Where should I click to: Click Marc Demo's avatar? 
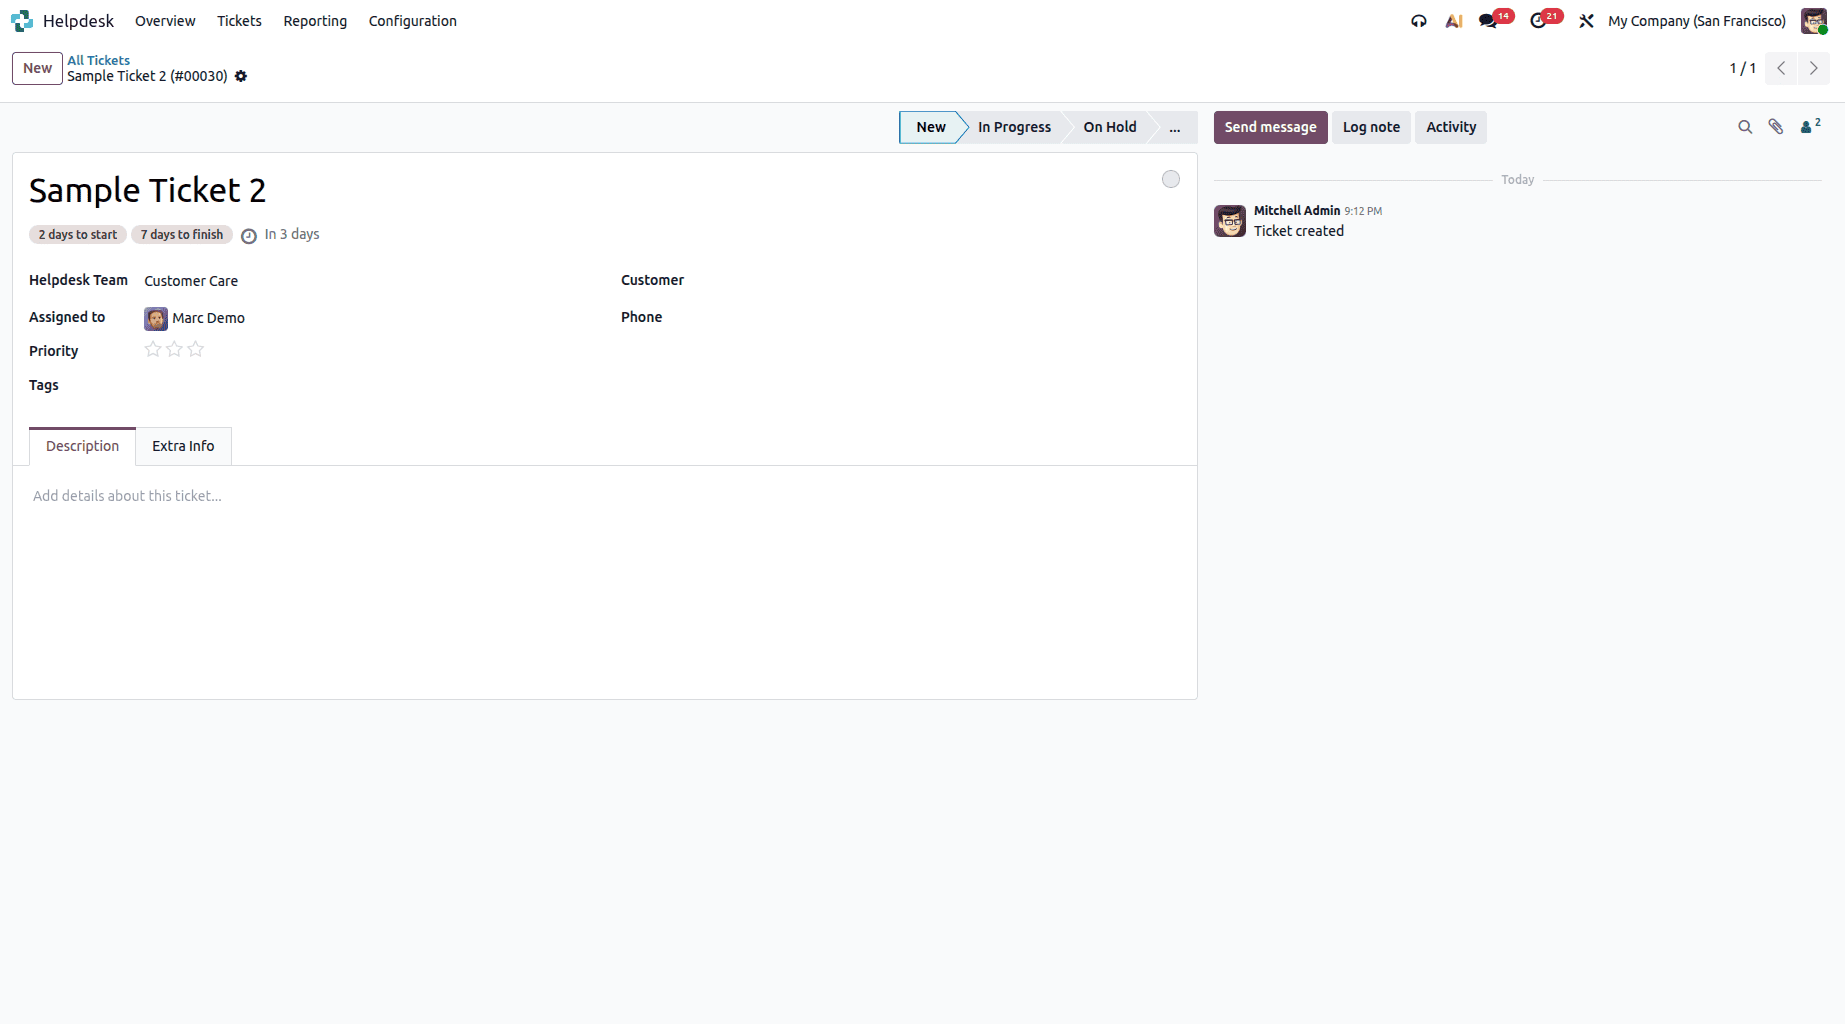pos(156,319)
